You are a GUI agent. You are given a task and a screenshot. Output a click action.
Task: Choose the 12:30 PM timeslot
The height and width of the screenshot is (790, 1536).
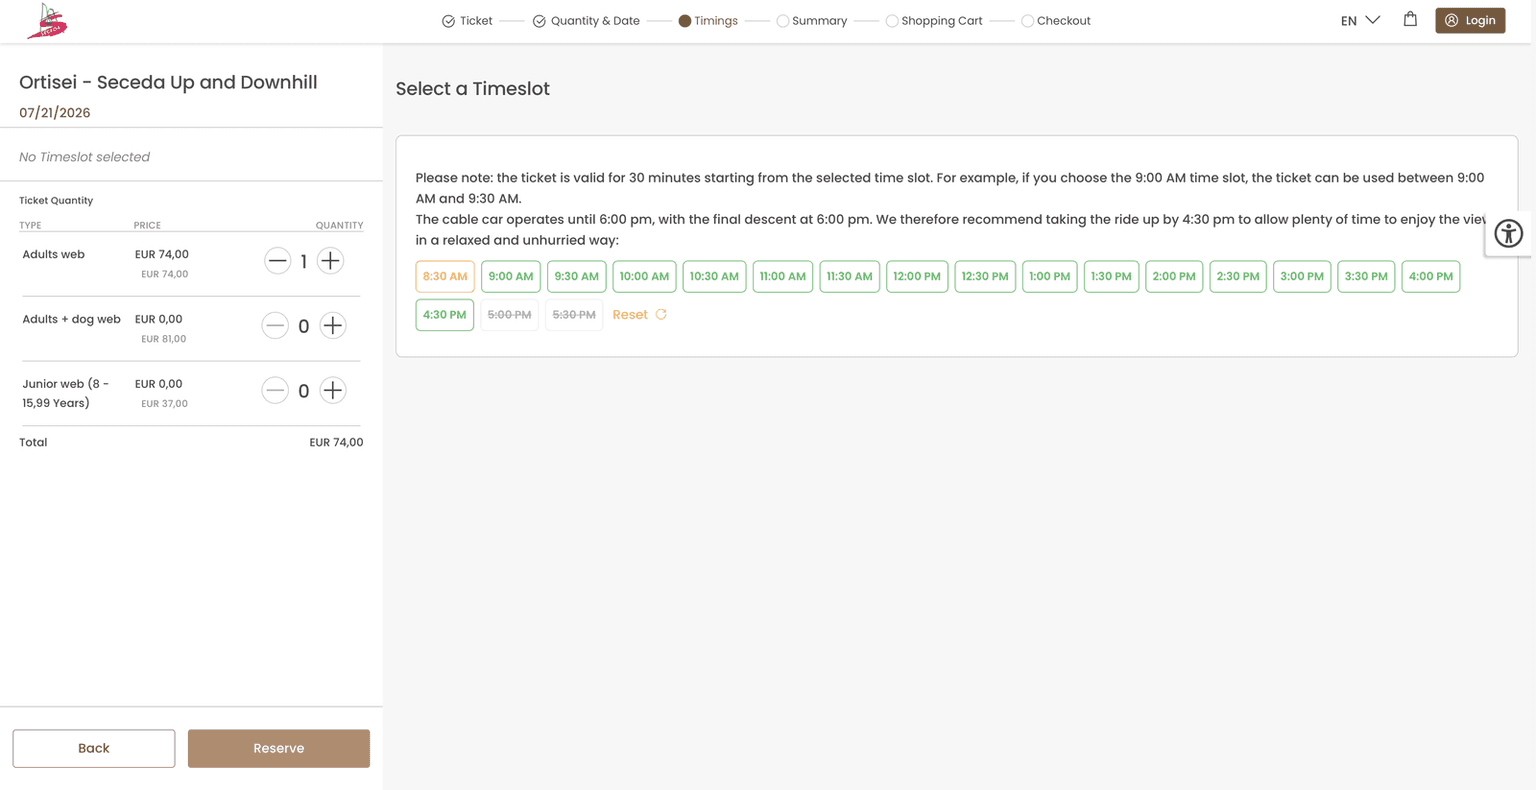coord(985,276)
